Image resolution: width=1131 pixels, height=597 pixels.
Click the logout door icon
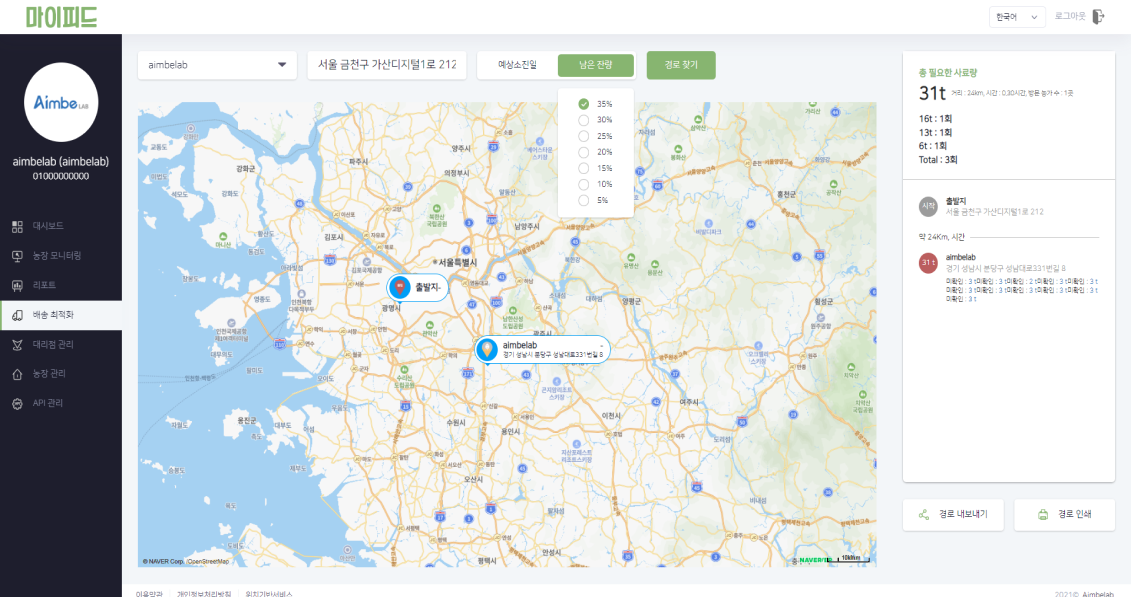pyautogui.click(x=1099, y=17)
